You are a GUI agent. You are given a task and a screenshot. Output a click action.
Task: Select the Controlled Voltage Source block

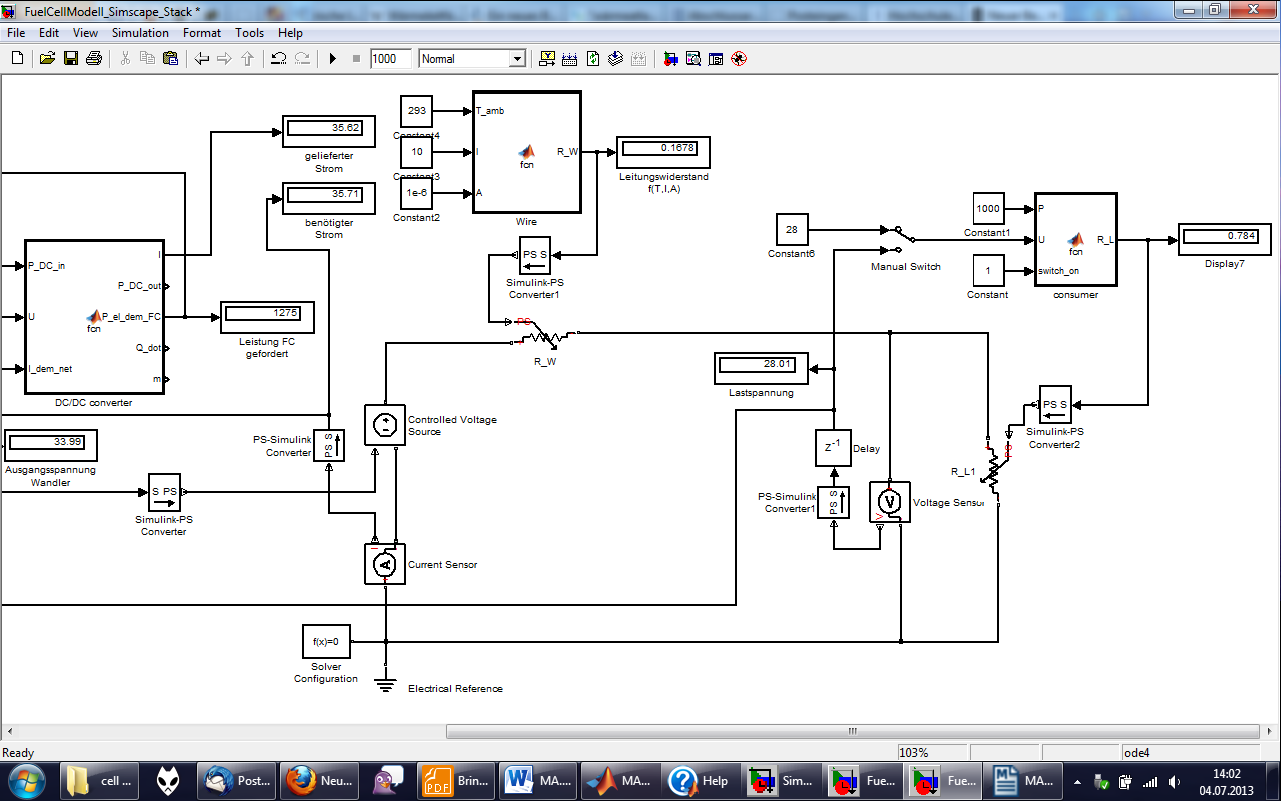pyautogui.click(x=385, y=425)
